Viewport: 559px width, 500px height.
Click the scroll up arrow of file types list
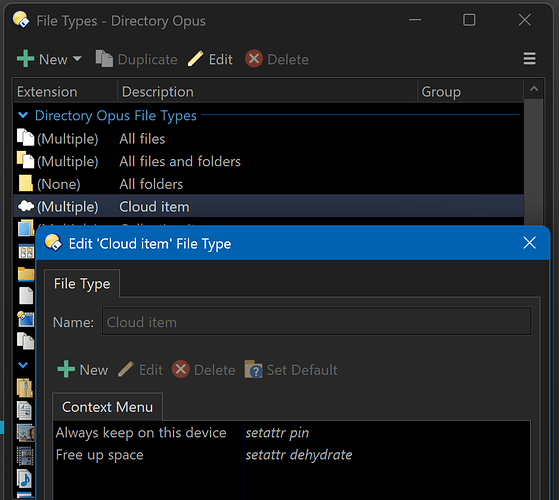534,89
